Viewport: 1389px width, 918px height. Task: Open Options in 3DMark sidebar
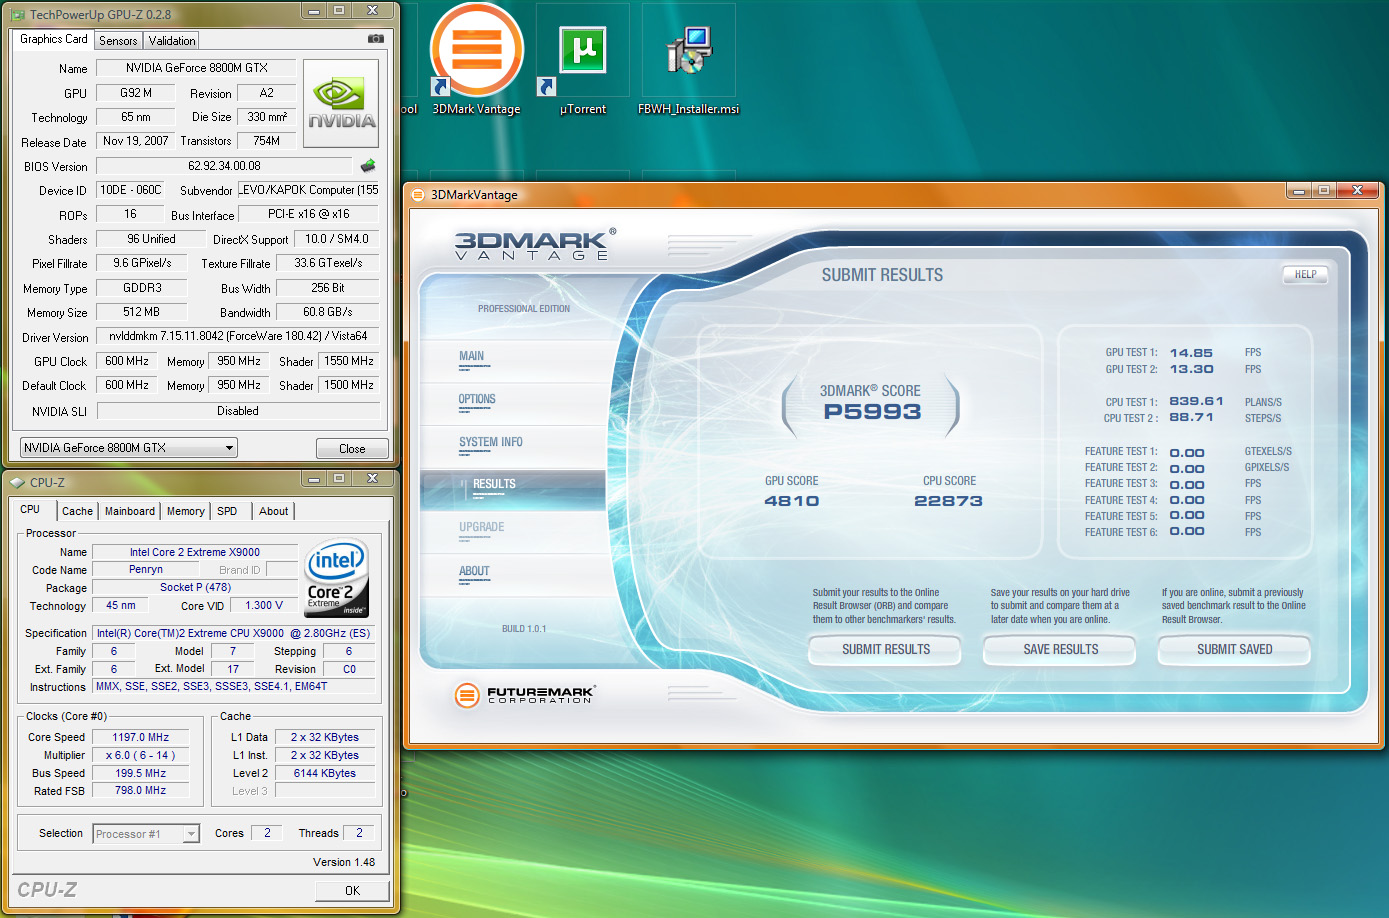(x=477, y=399)
